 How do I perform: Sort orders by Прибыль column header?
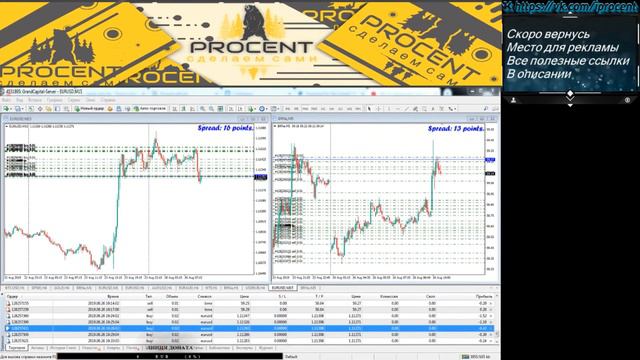(x=484, y=297)
